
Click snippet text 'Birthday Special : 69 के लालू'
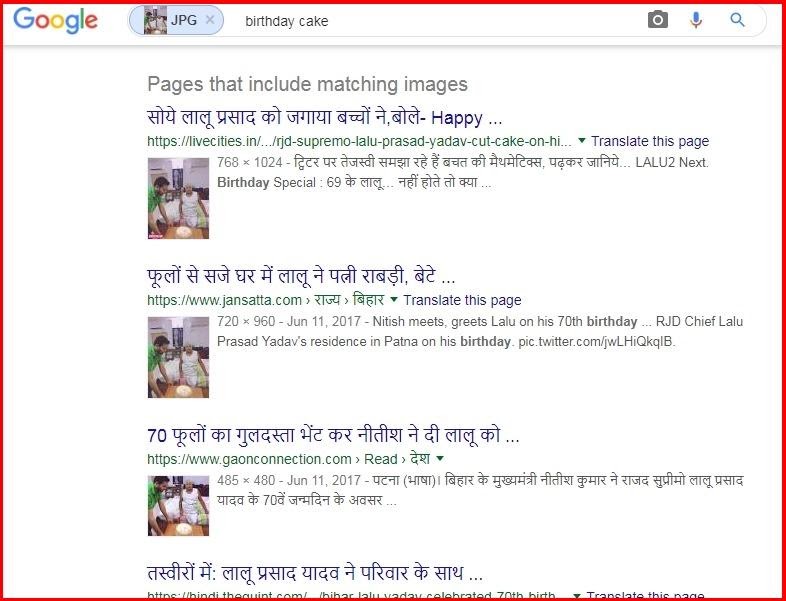pos(300,182)
